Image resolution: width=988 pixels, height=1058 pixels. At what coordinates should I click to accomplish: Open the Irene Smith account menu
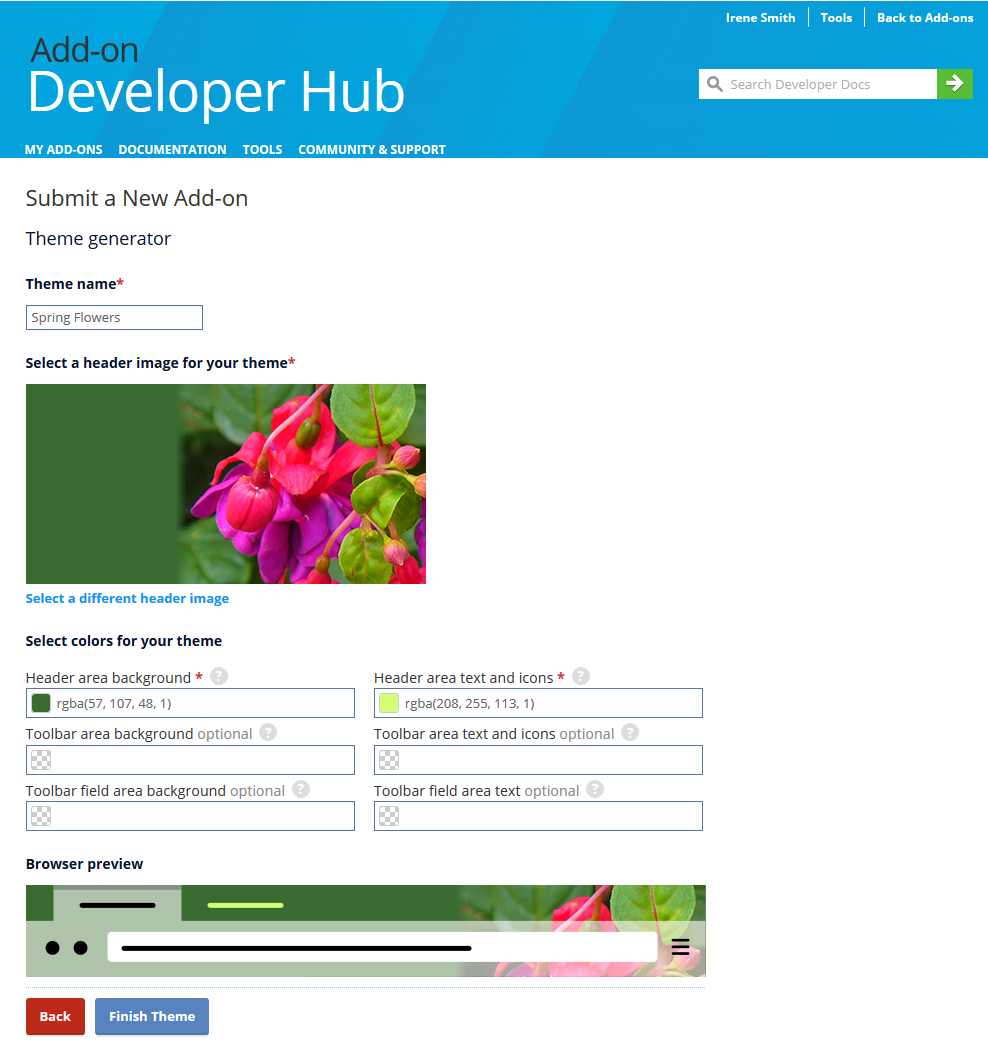click(x=760, y=17)
